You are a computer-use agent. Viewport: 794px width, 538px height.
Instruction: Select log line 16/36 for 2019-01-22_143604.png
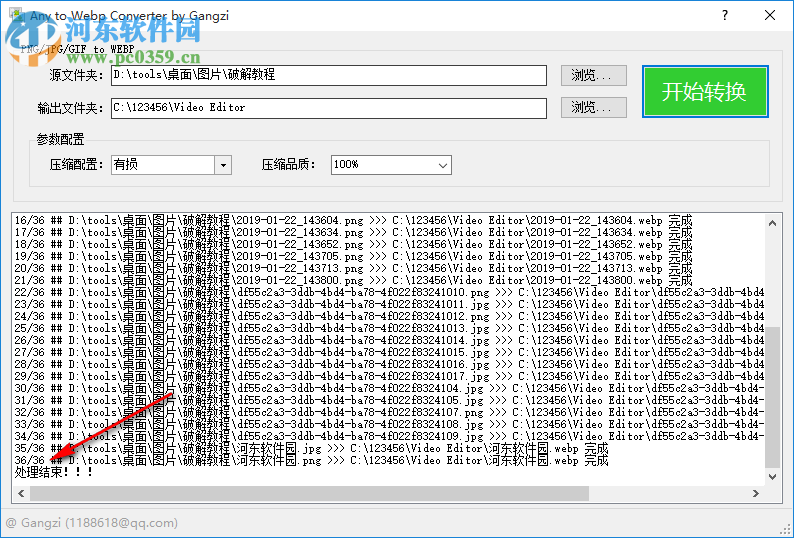[x=353, y=220]
